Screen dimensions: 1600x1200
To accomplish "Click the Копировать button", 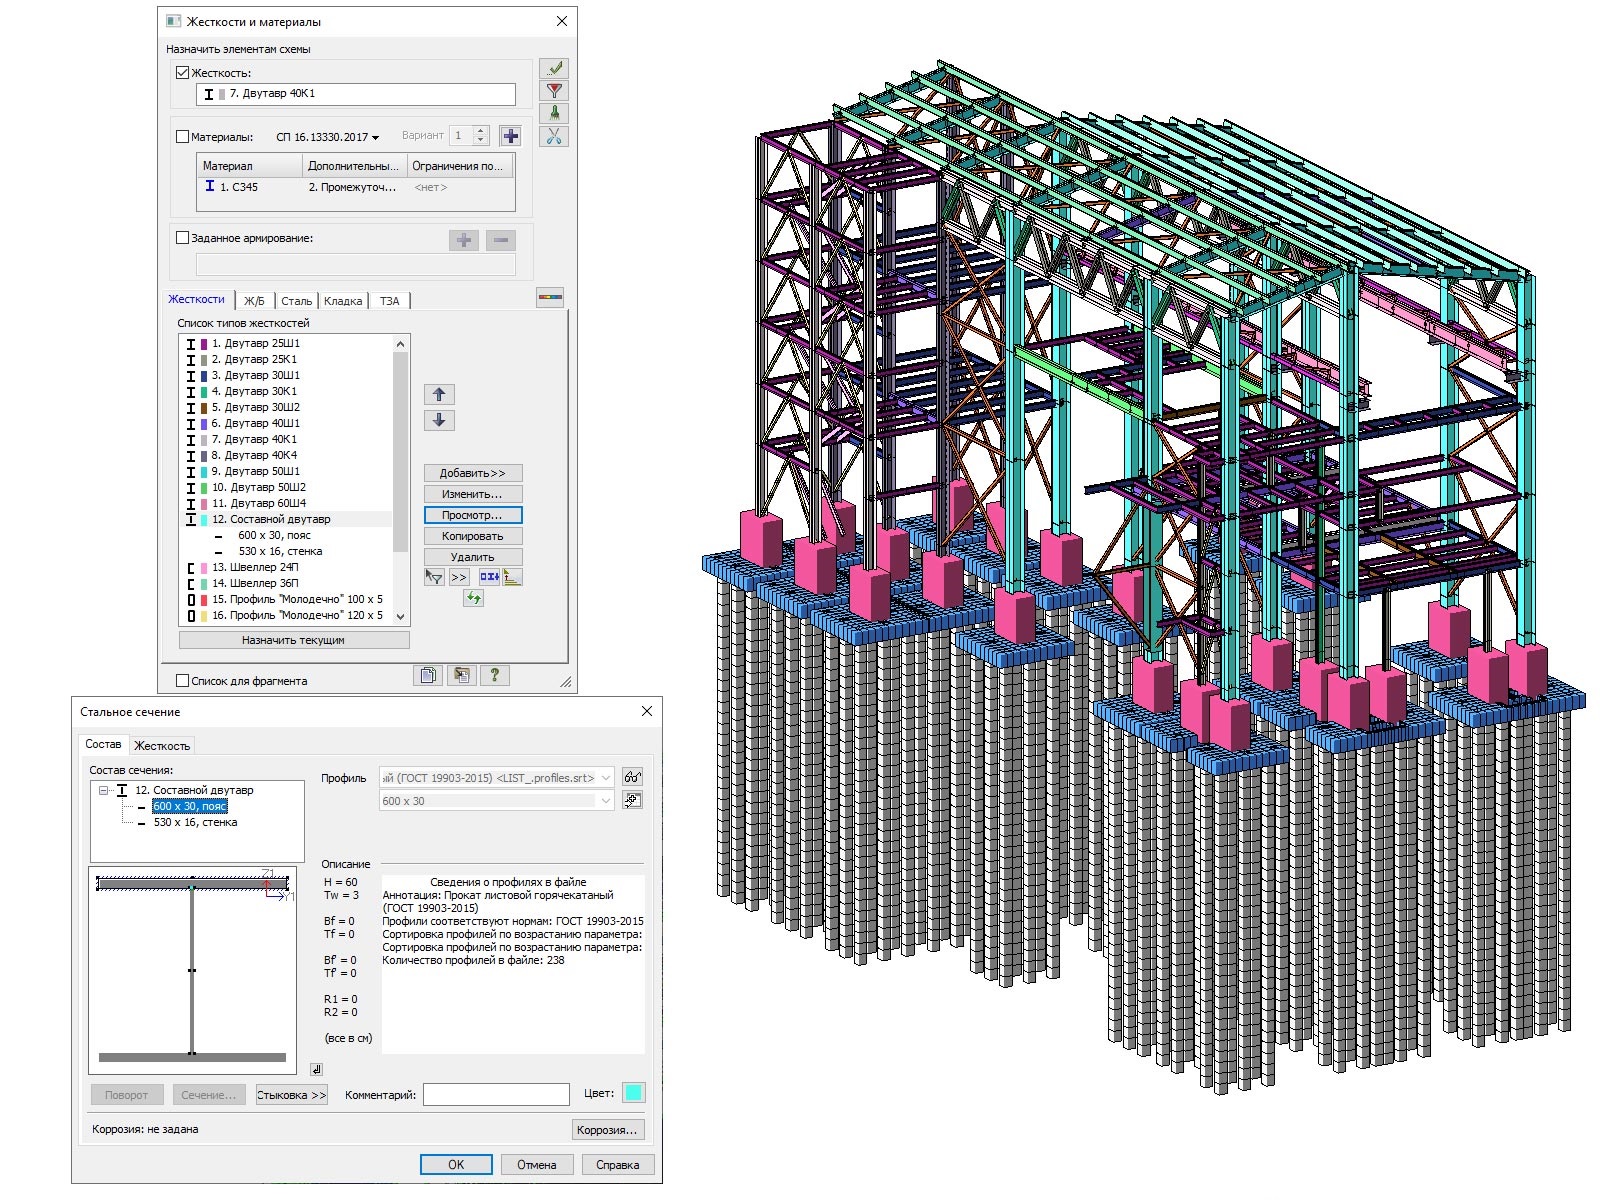I will pos(472,536).
